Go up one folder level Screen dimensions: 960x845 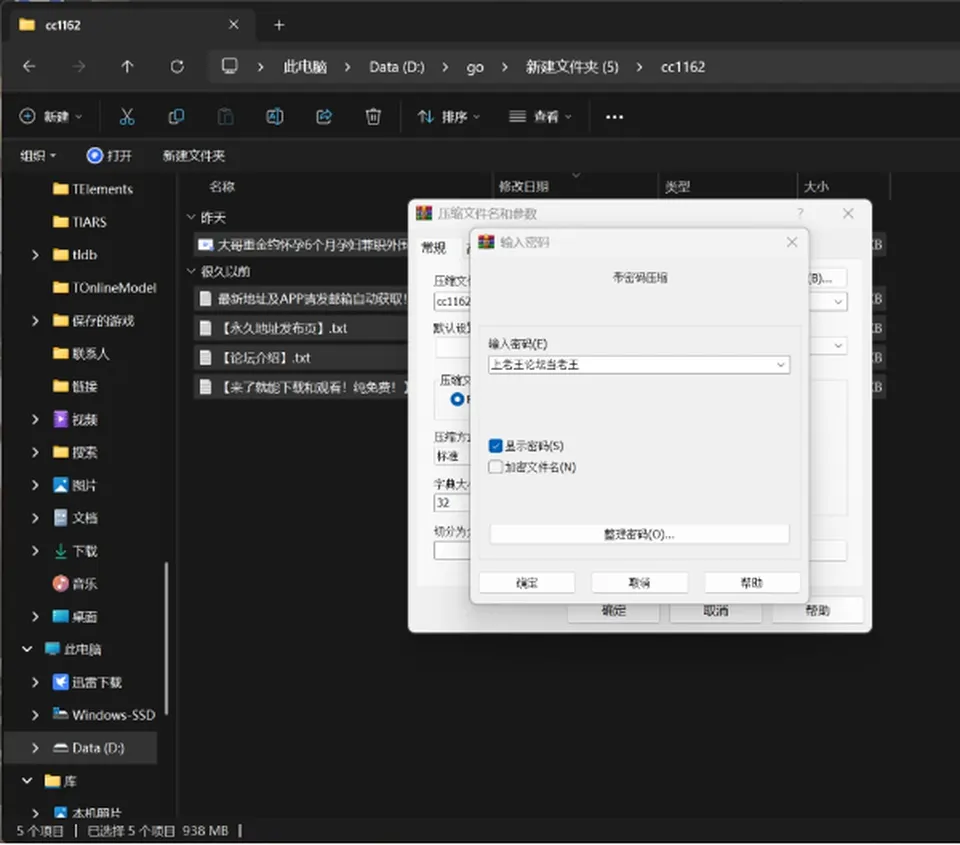pyautogui.click(x=127, y=66)
